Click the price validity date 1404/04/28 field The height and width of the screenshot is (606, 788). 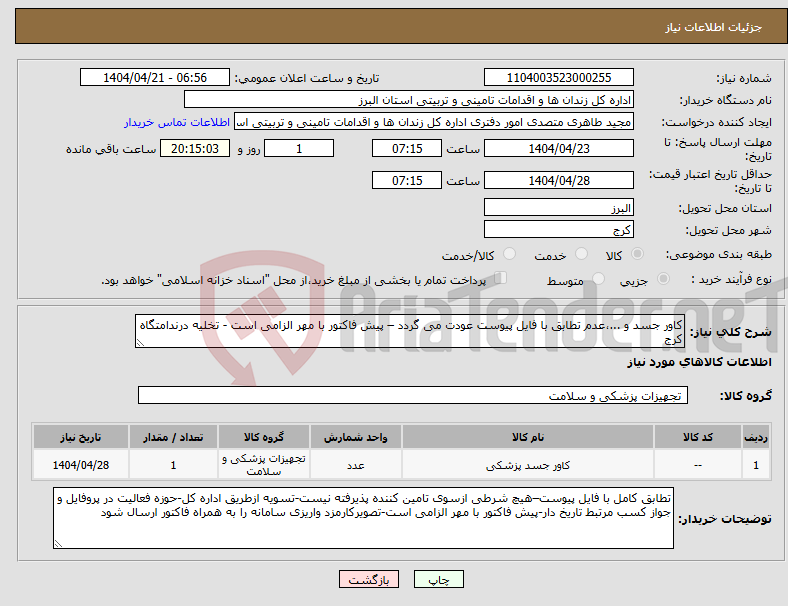coord(558,180)
